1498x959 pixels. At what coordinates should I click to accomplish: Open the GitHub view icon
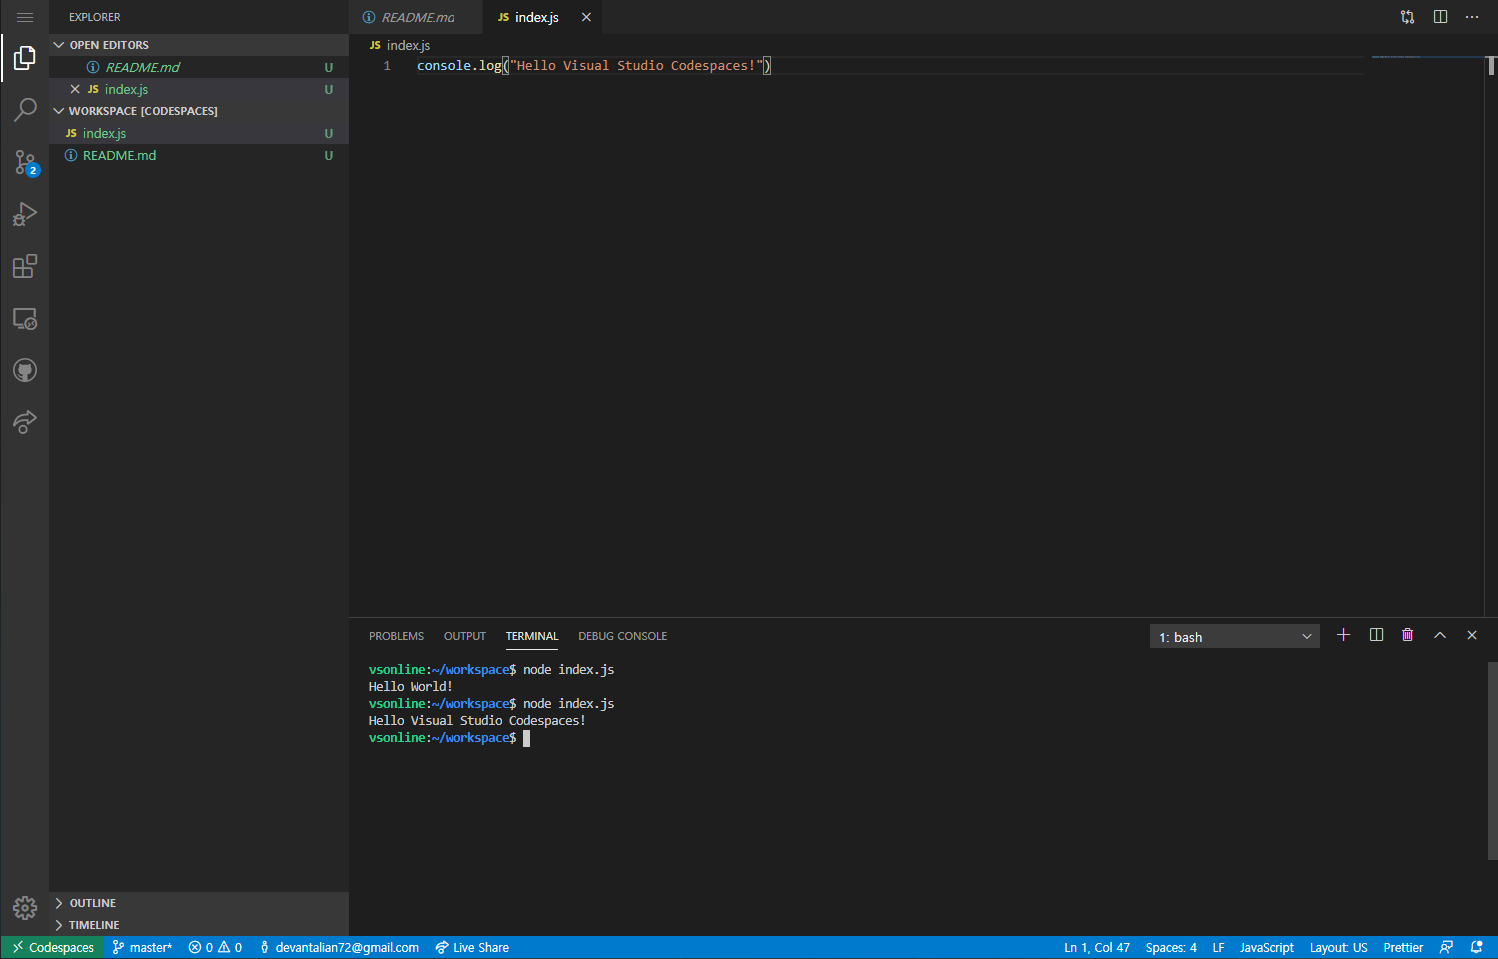pos(25,370)
